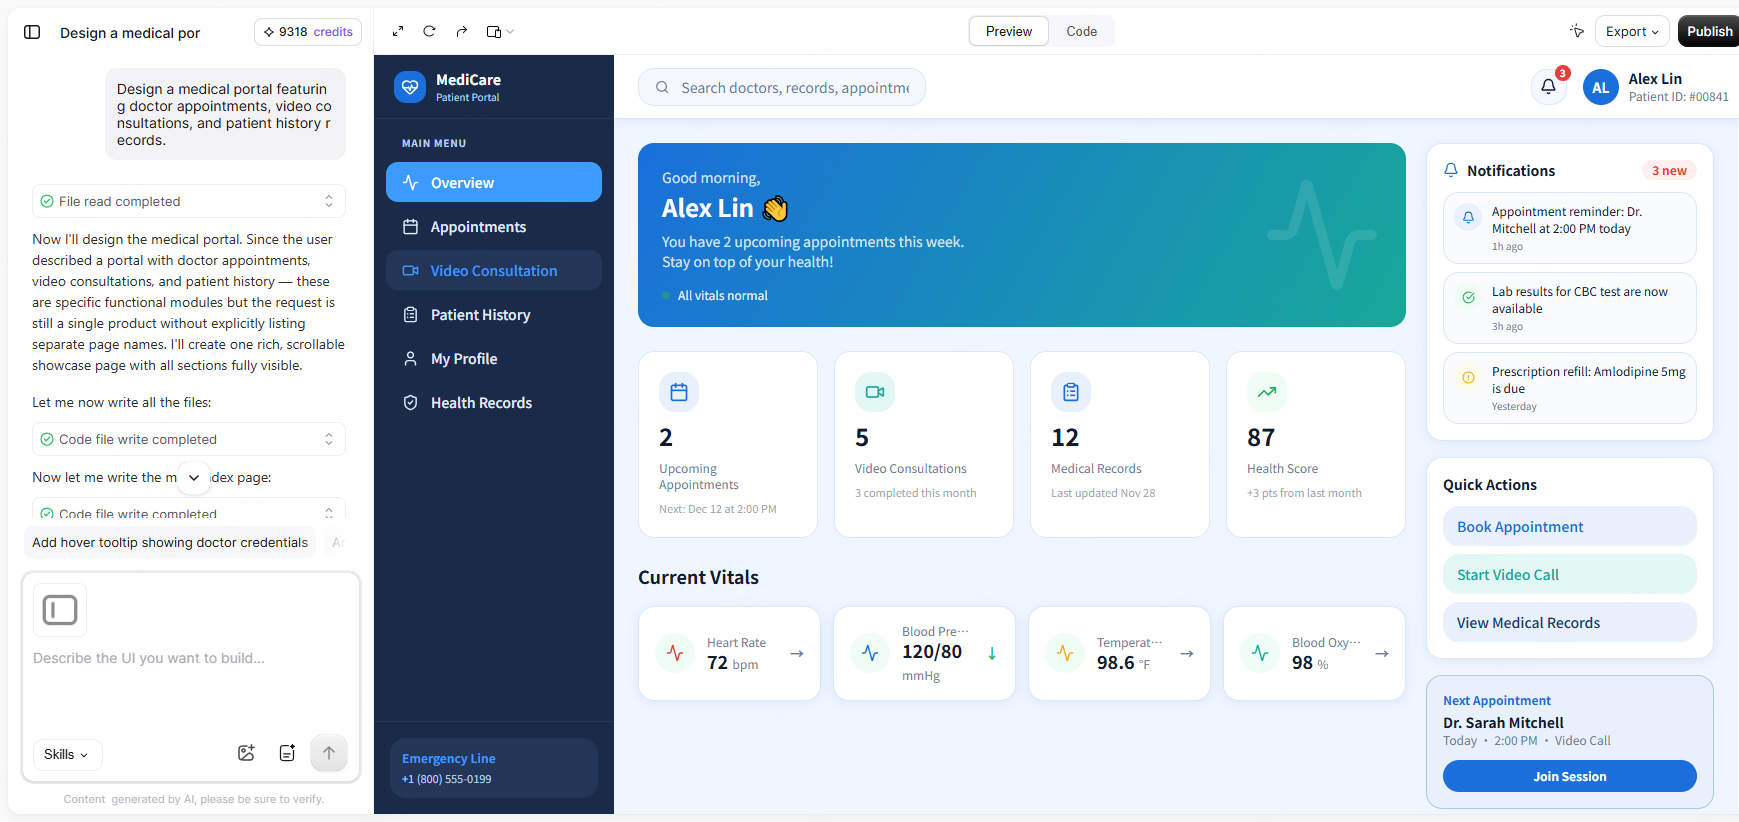
Task: Click the share arrow icon in toolbar
Action: click(461, 31)
